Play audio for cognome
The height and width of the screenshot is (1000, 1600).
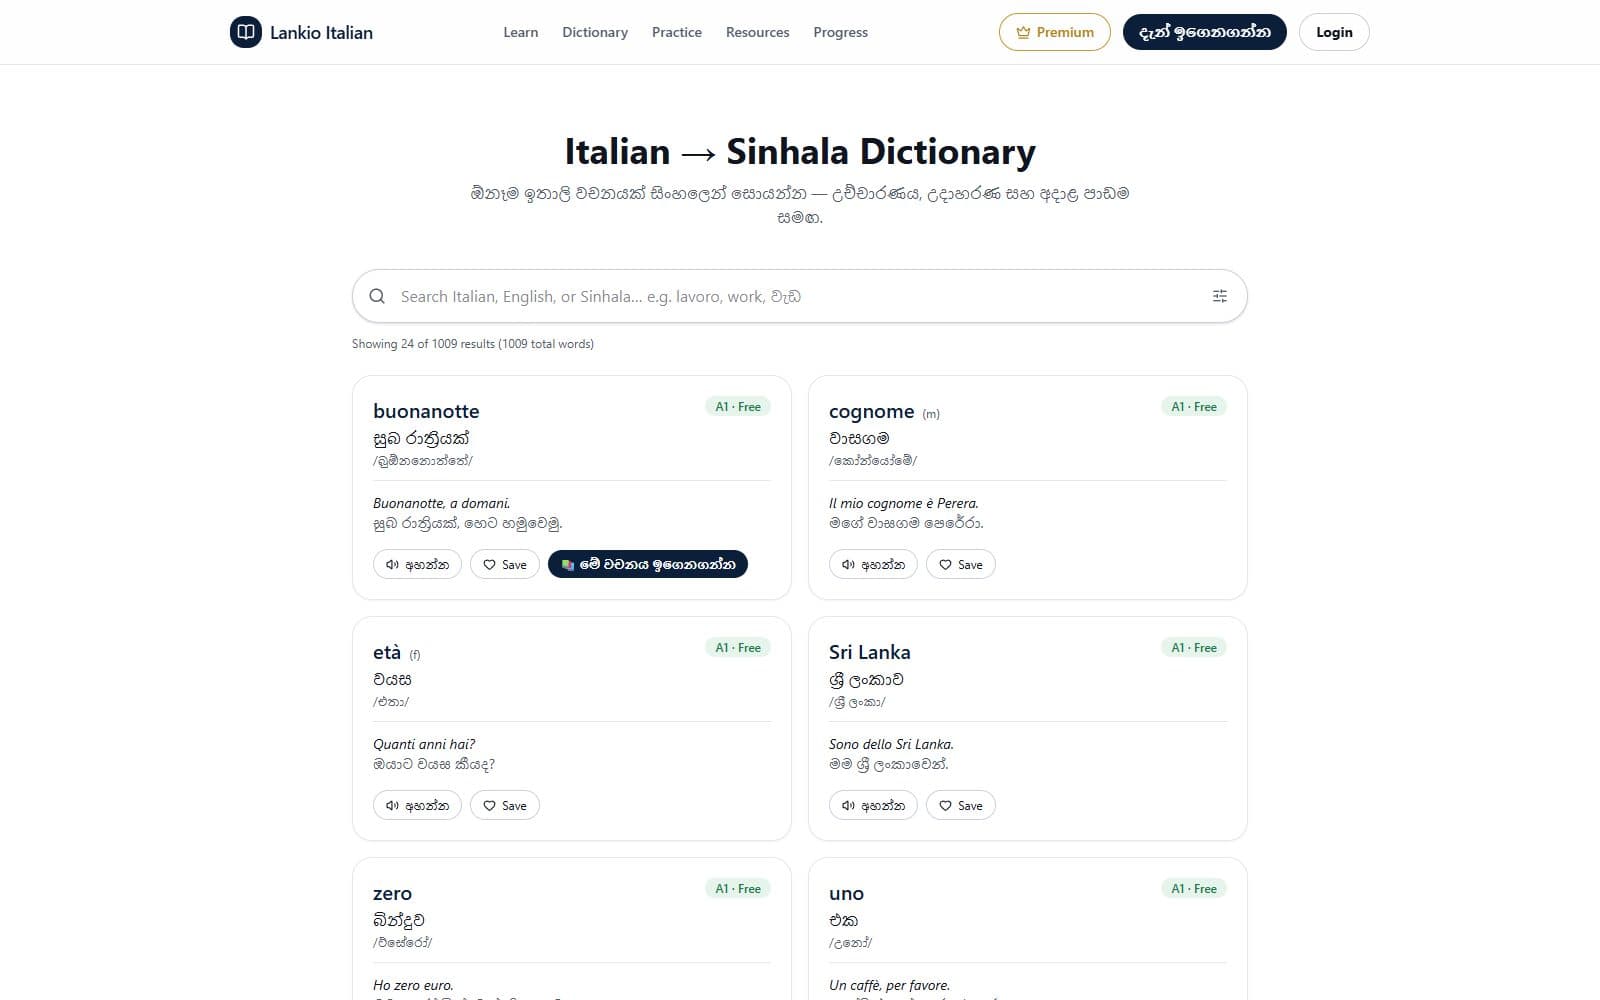pyautogui.click(x=873, y=564)
